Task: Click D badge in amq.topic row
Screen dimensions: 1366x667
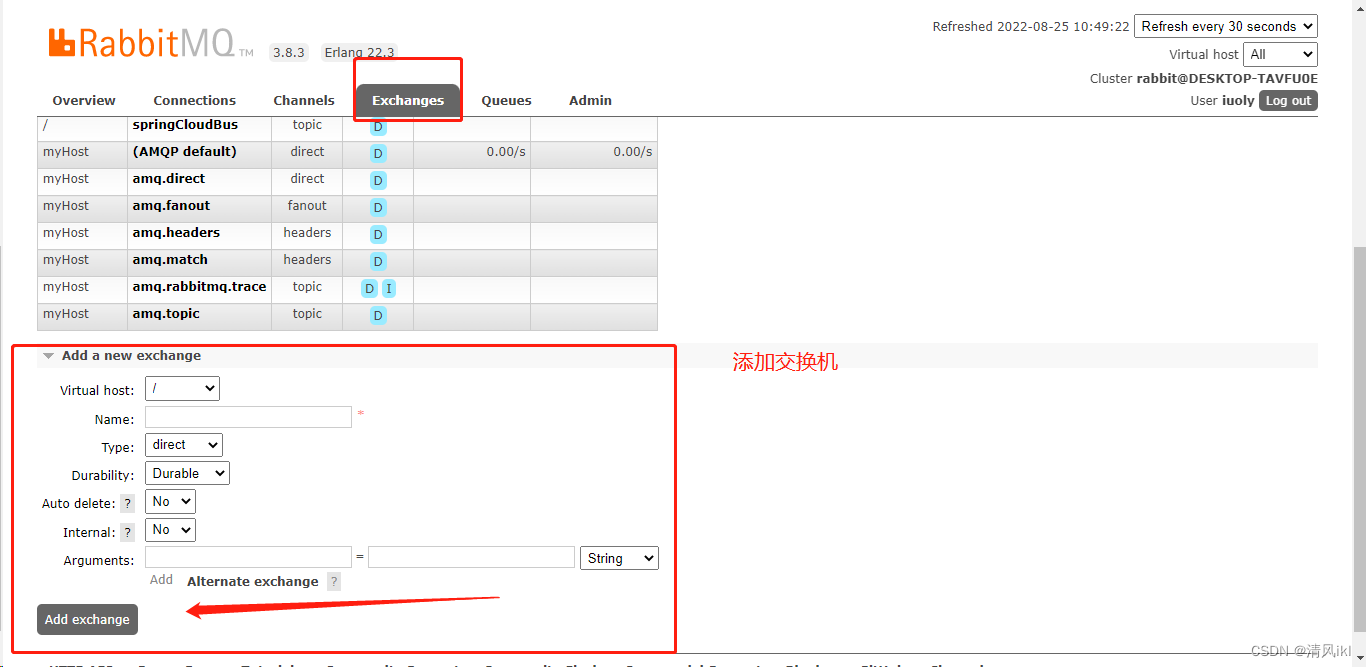Action: (378, 316)
